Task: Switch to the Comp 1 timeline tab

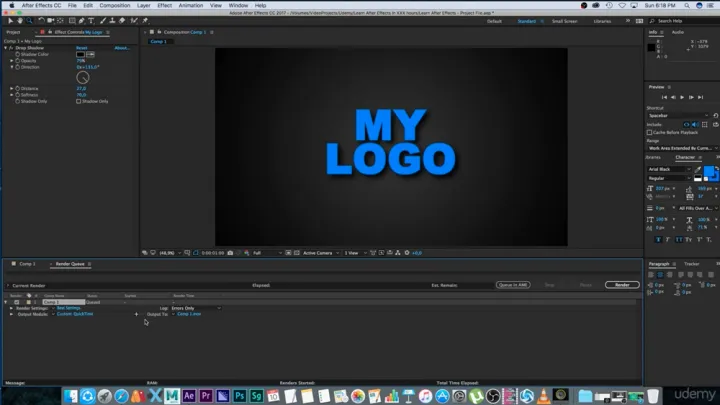Action: 27,264
